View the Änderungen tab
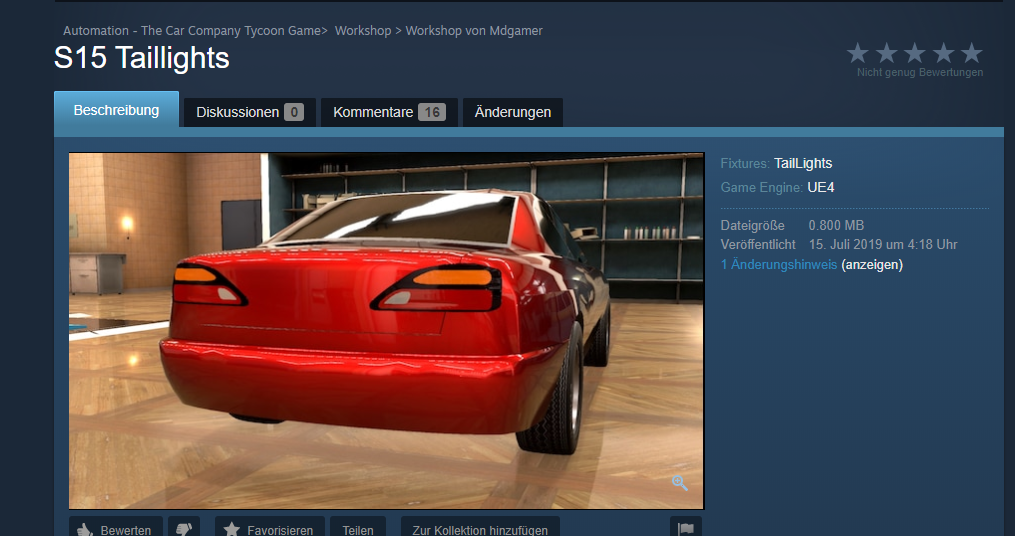The image size is (1015, 536). (x=513, y=112)
